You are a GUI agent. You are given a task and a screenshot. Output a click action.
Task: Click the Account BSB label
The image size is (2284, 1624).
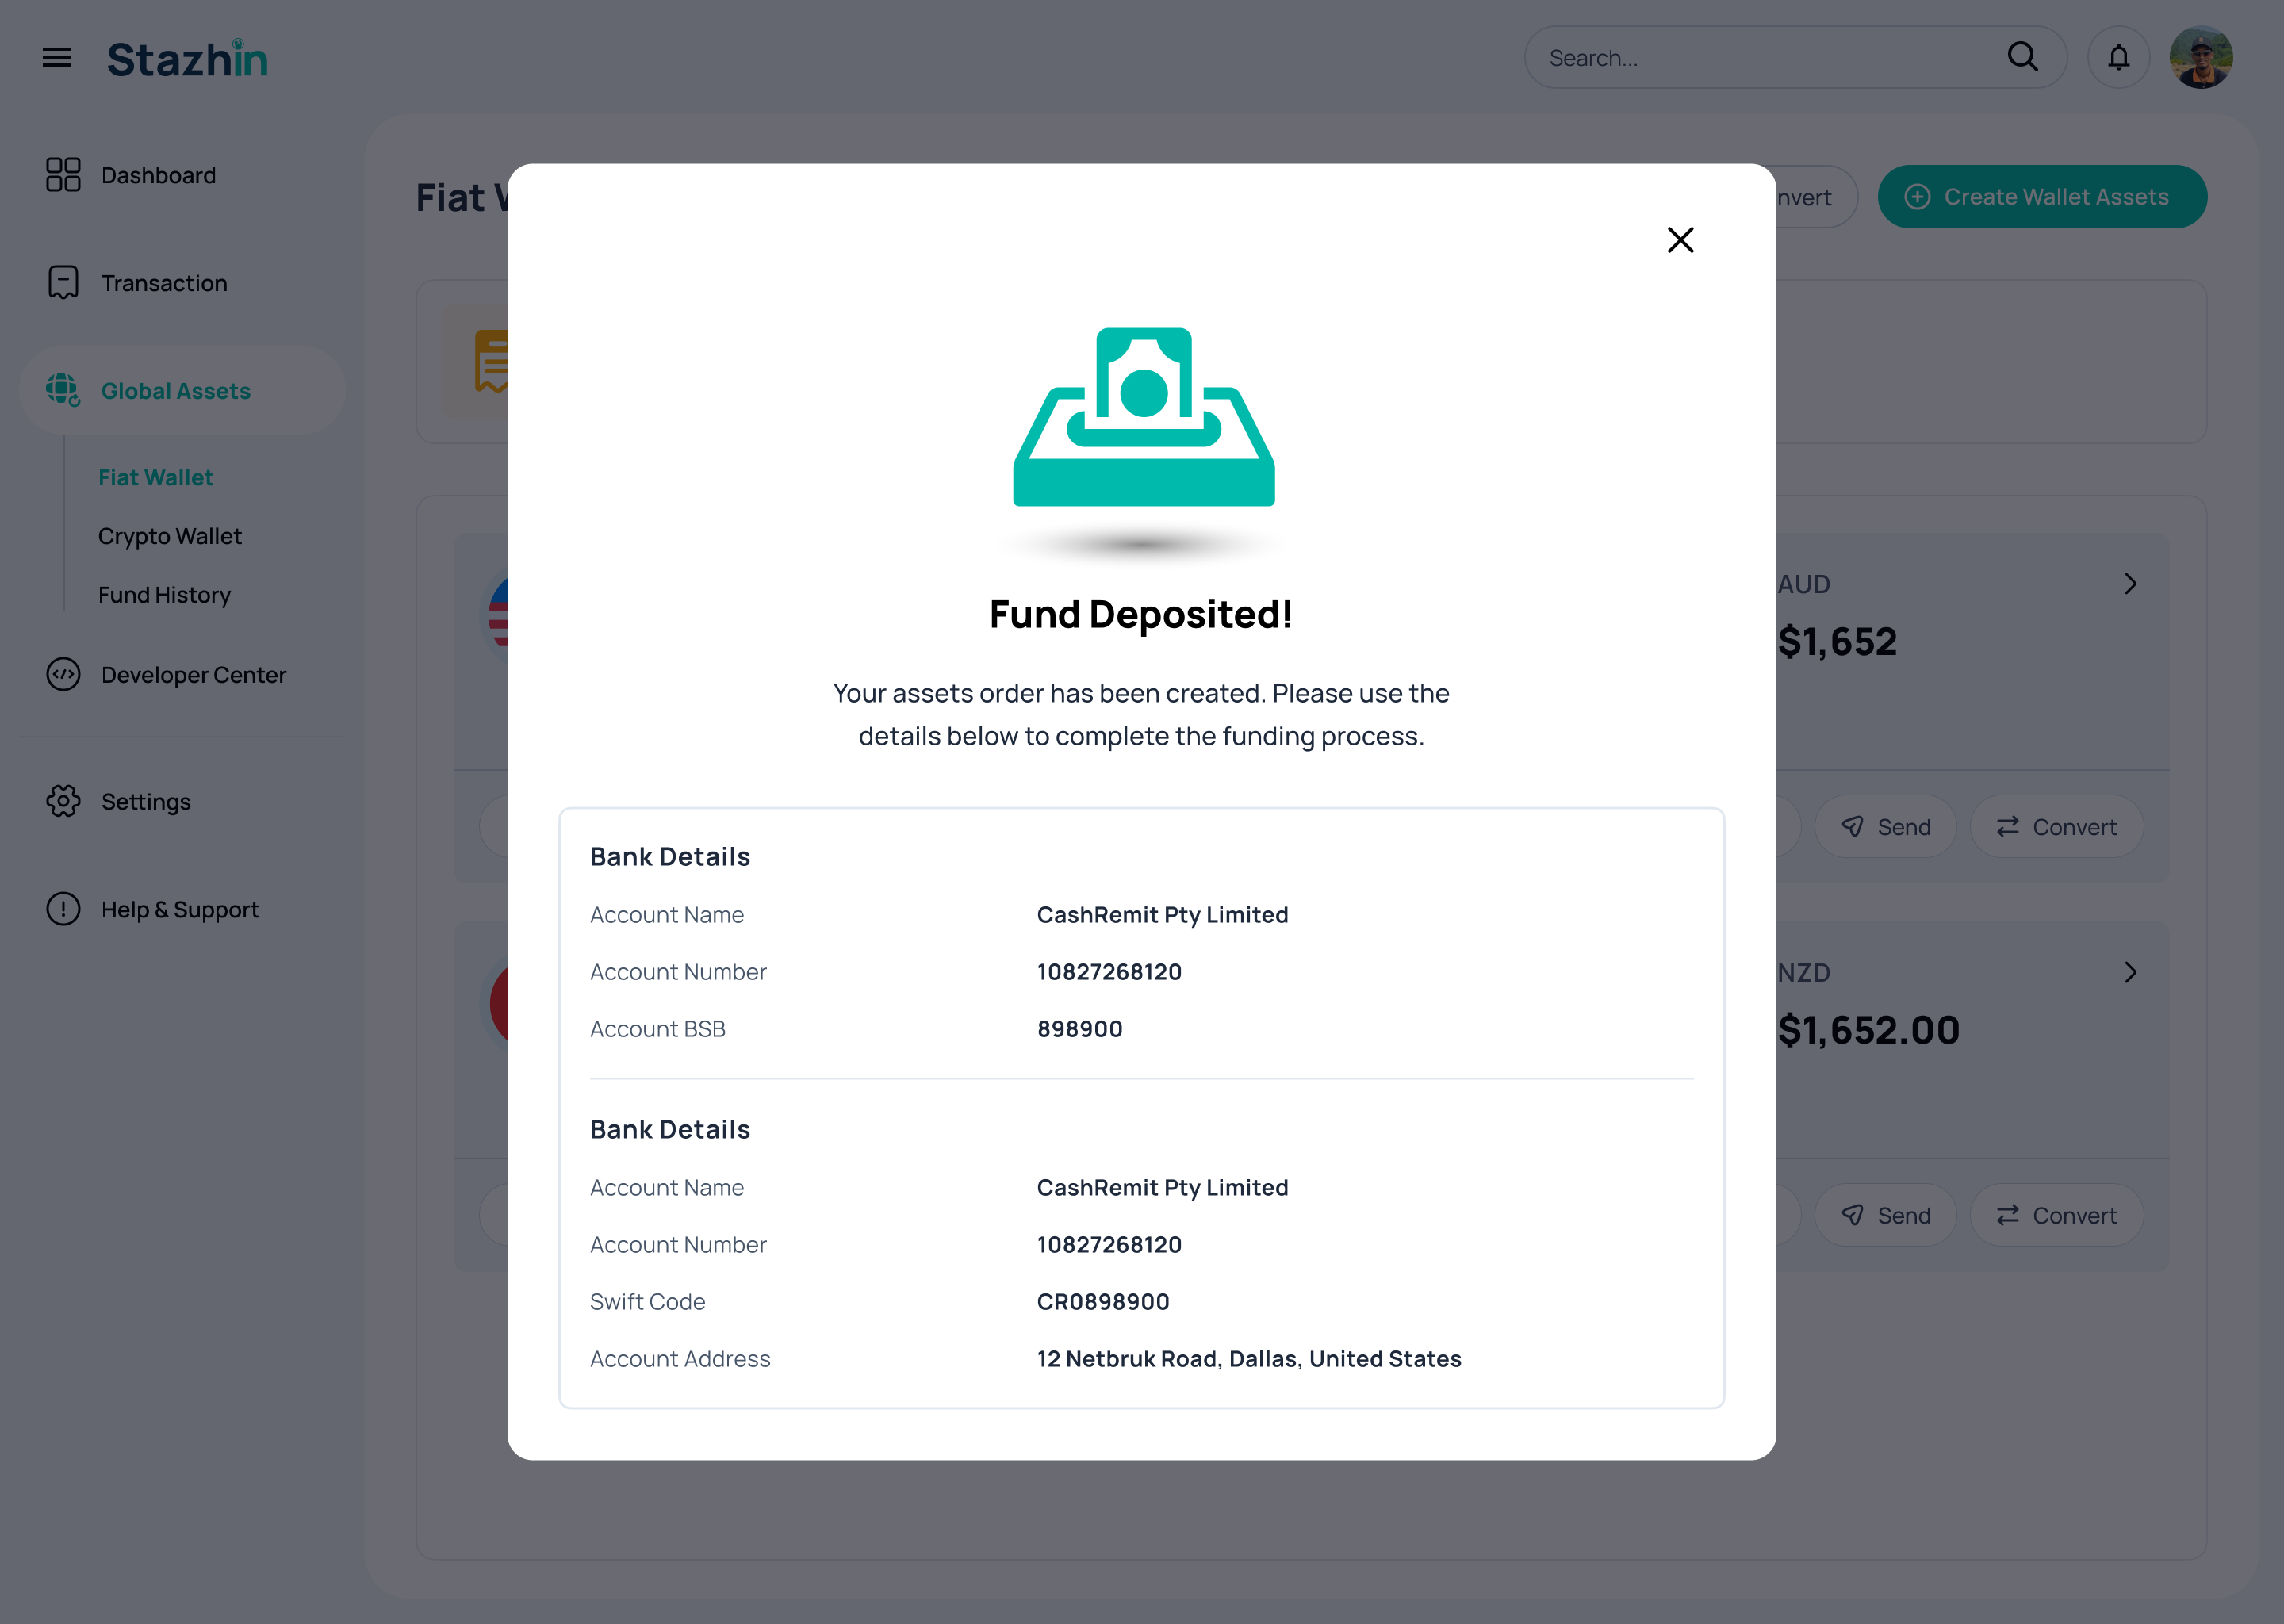tap(658, 1030)
